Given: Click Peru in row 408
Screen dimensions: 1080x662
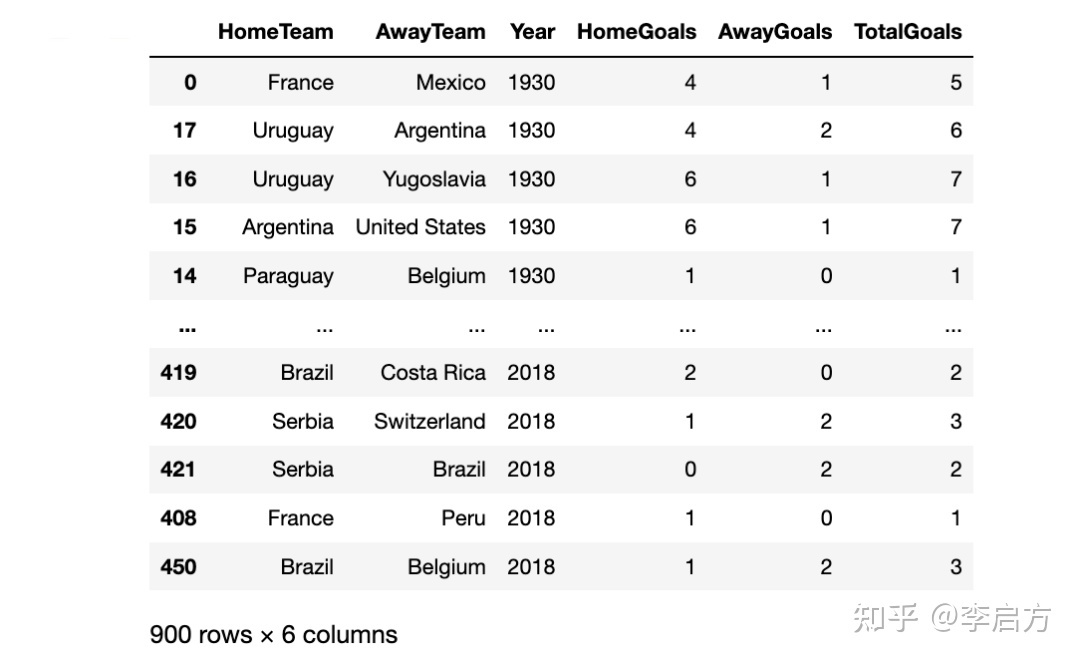Looking at the screenshot, I should pyautogui.click(x=464, y=518).
